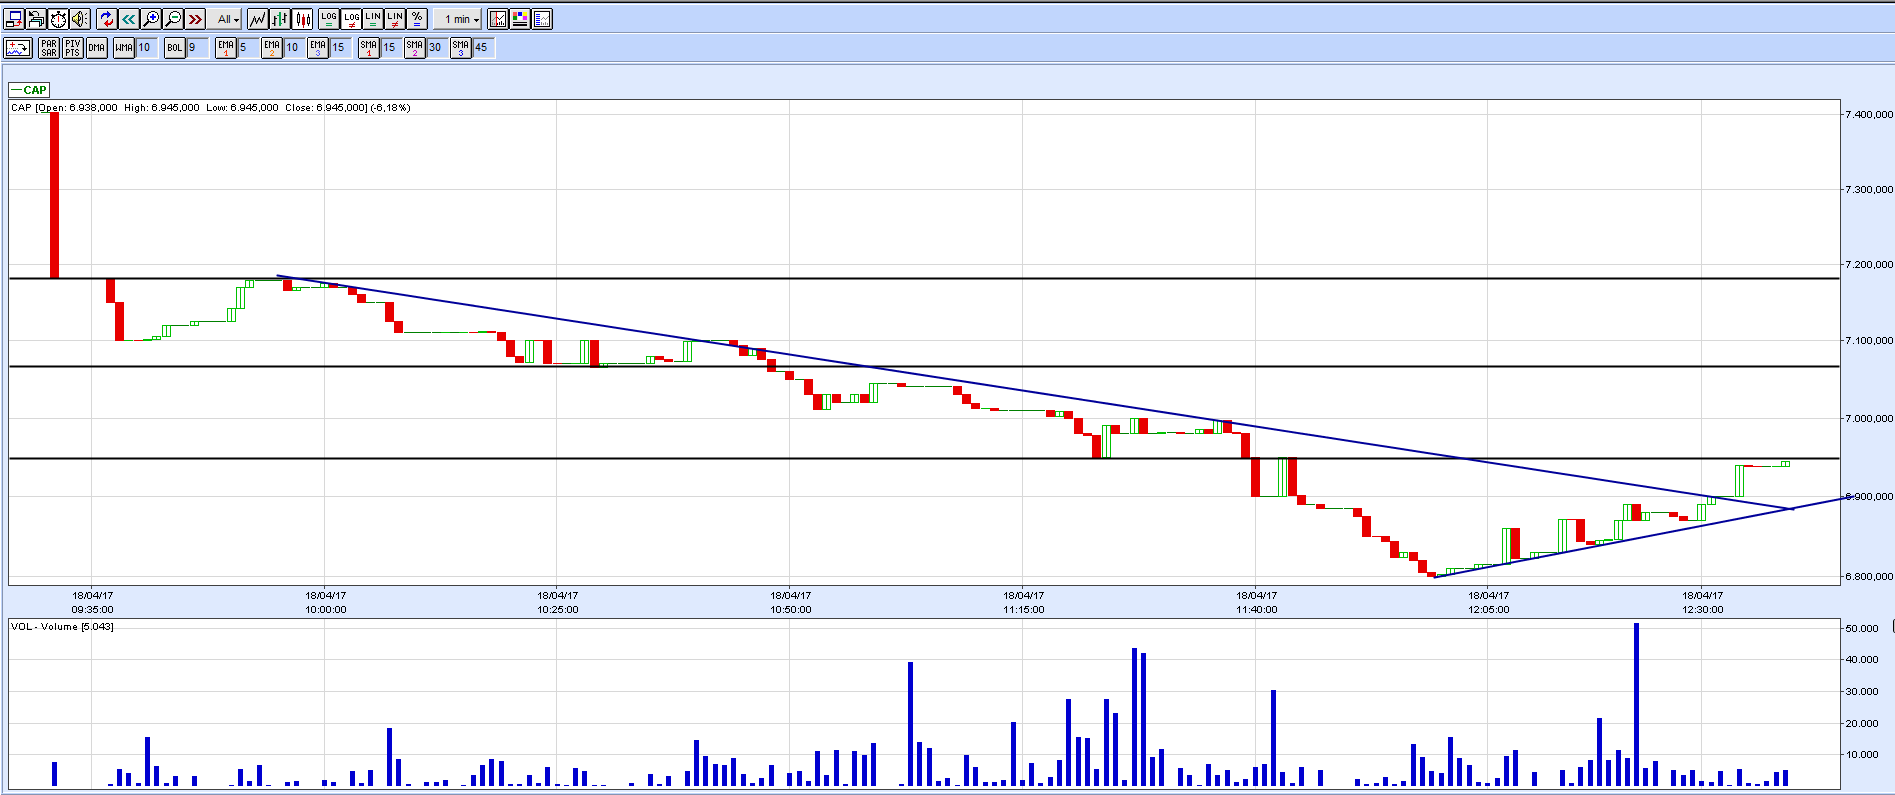The height and width of the screenshot is (795, 1895).
Task: Click the CAP Open High Low Close text
Action: point(211,107)
